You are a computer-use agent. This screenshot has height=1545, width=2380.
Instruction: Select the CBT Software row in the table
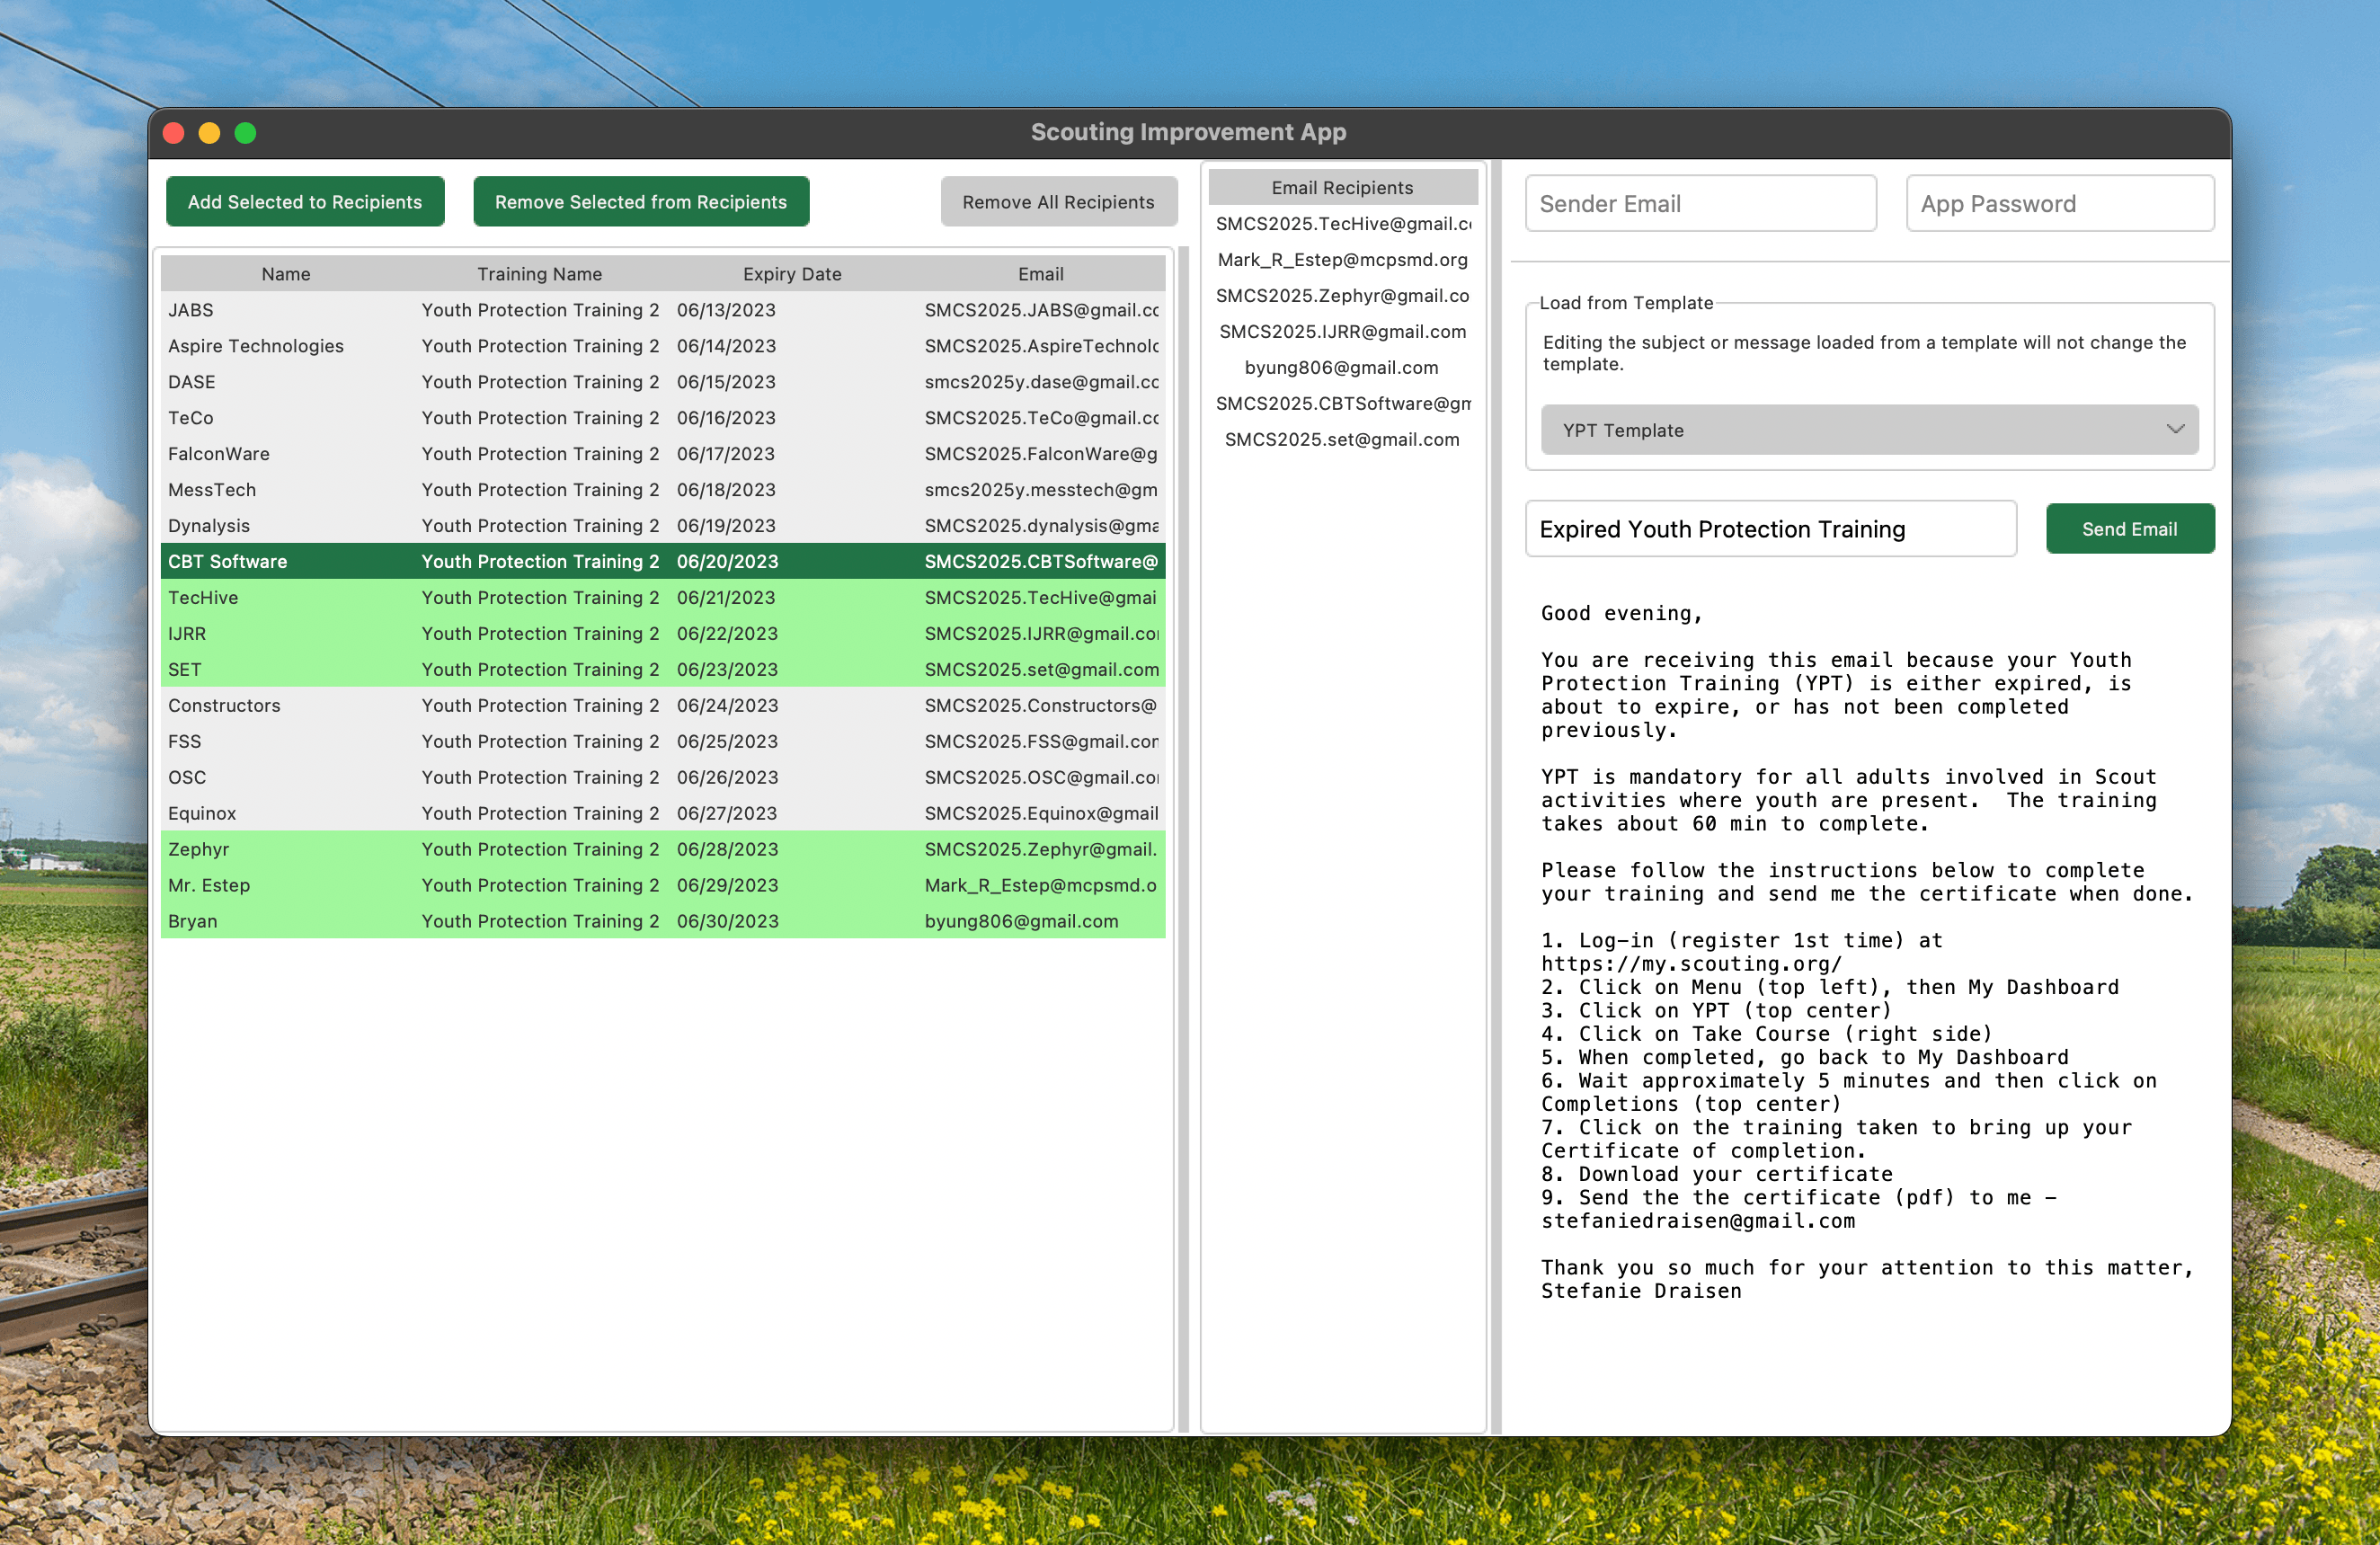coord(400,561)
